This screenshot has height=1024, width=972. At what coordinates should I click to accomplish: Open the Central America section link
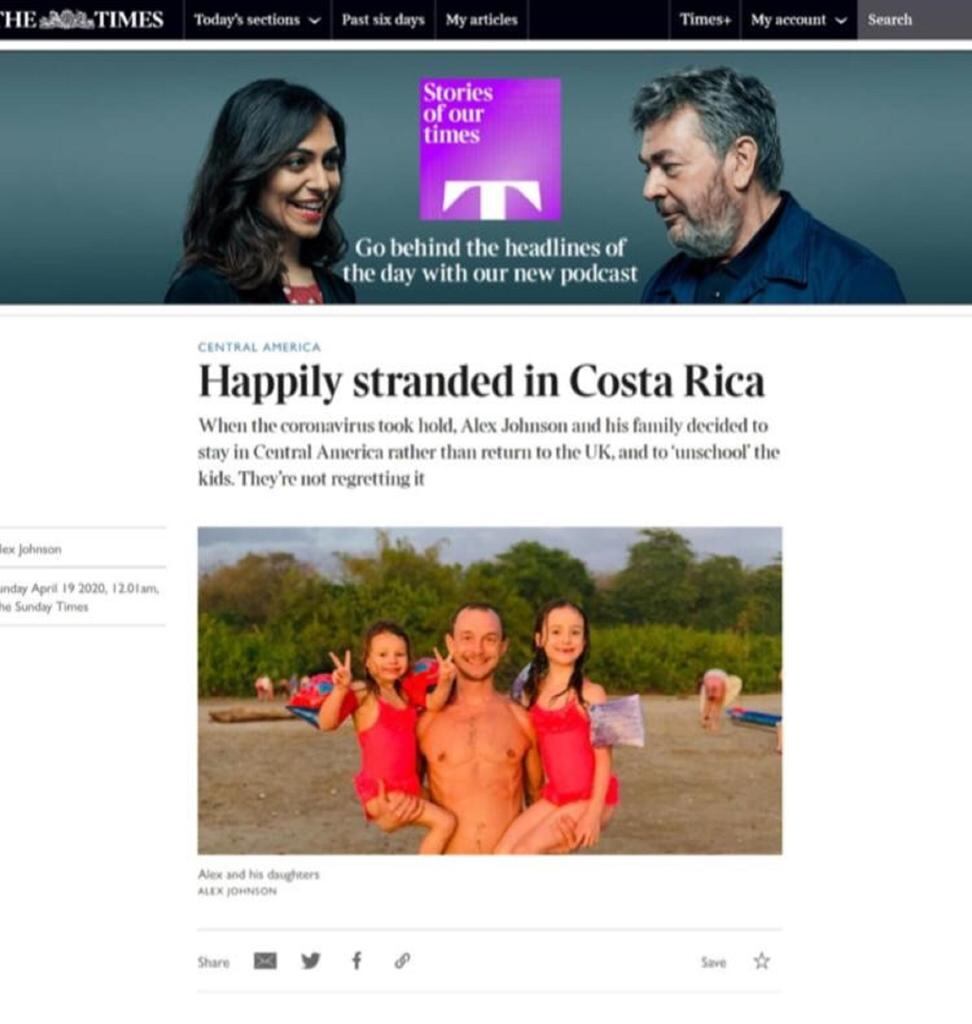259,347
